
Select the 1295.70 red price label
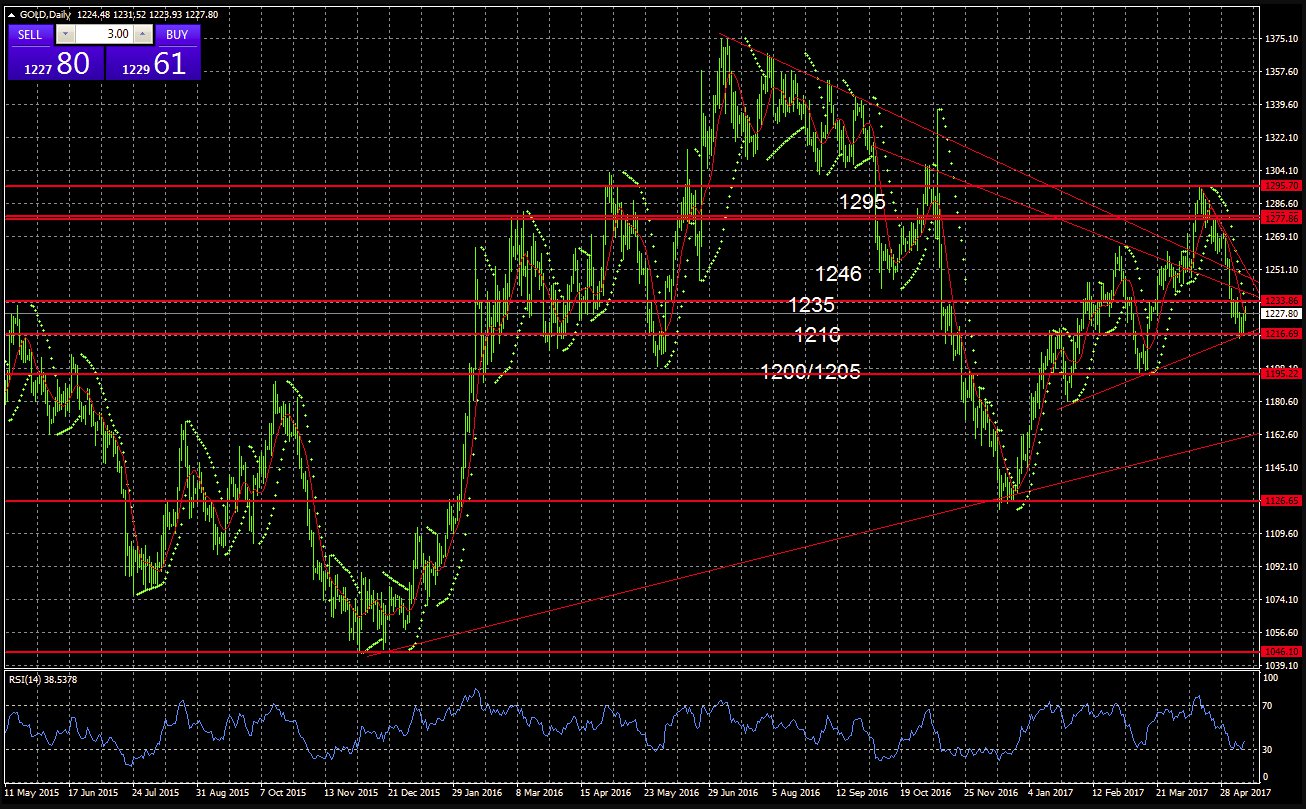tap(1281, 186)
